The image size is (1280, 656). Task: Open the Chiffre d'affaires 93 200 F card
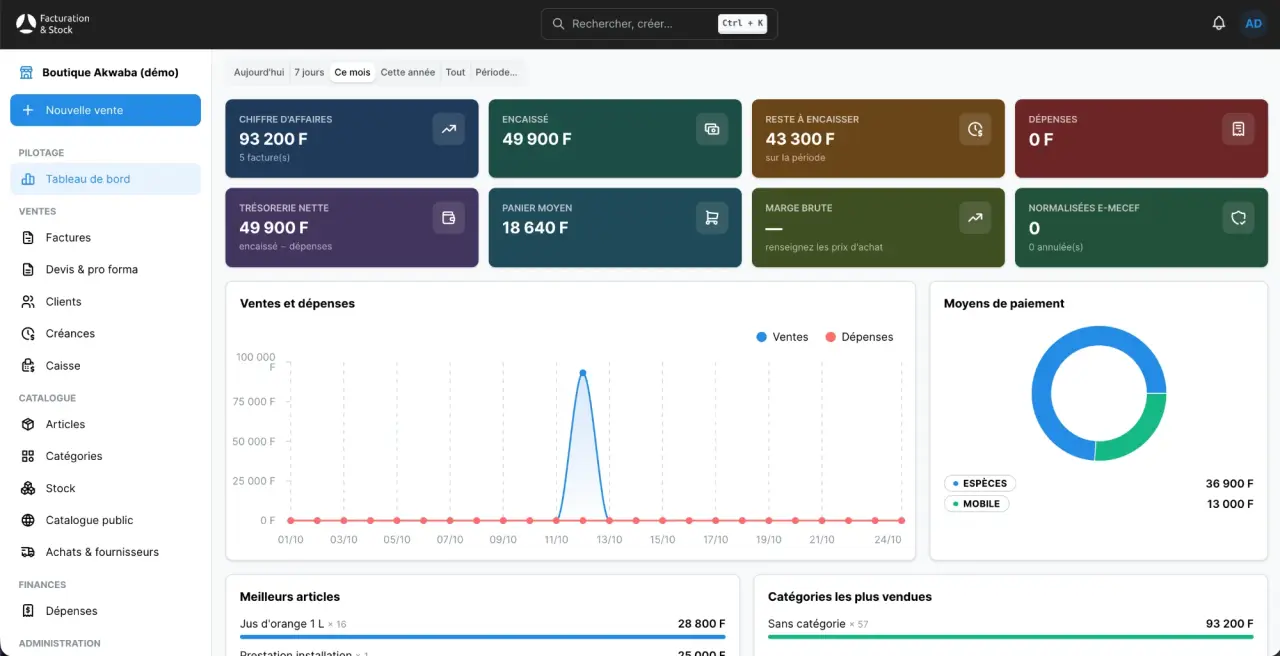(x=352, y=139)
